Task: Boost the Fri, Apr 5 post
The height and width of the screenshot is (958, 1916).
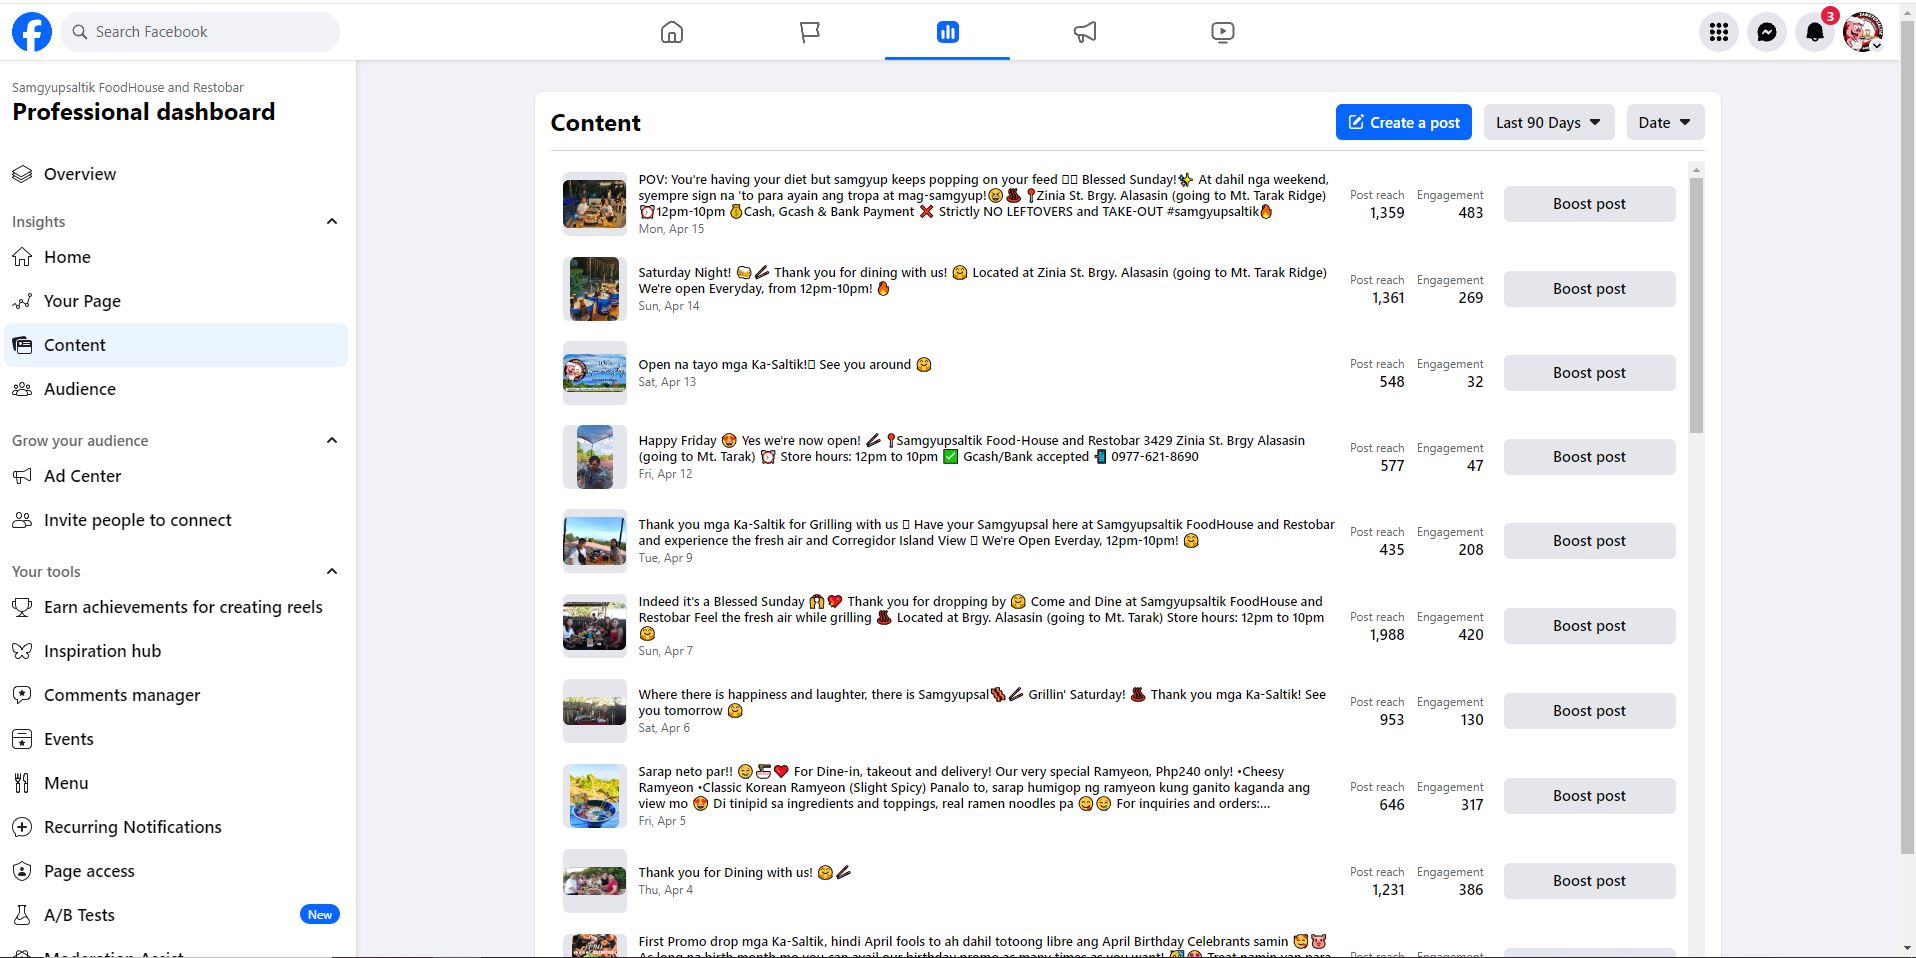Action: point(1590,796)
